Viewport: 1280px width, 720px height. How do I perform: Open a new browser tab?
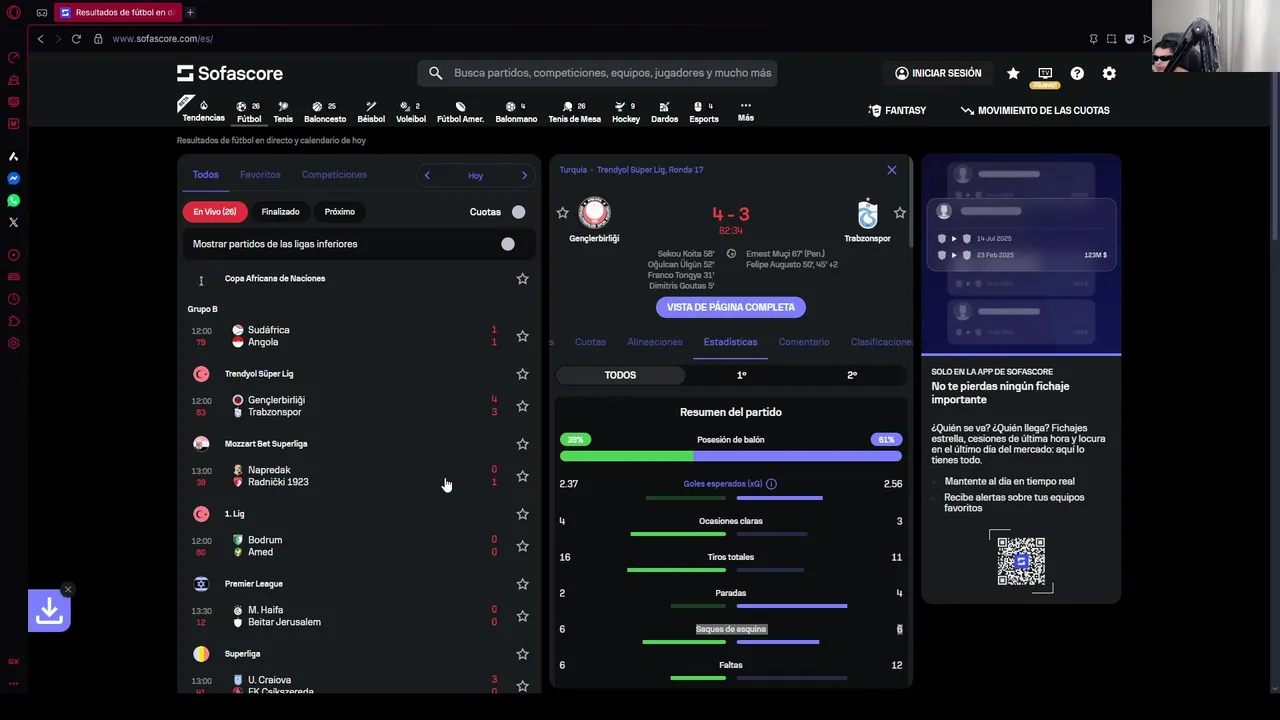190,13
